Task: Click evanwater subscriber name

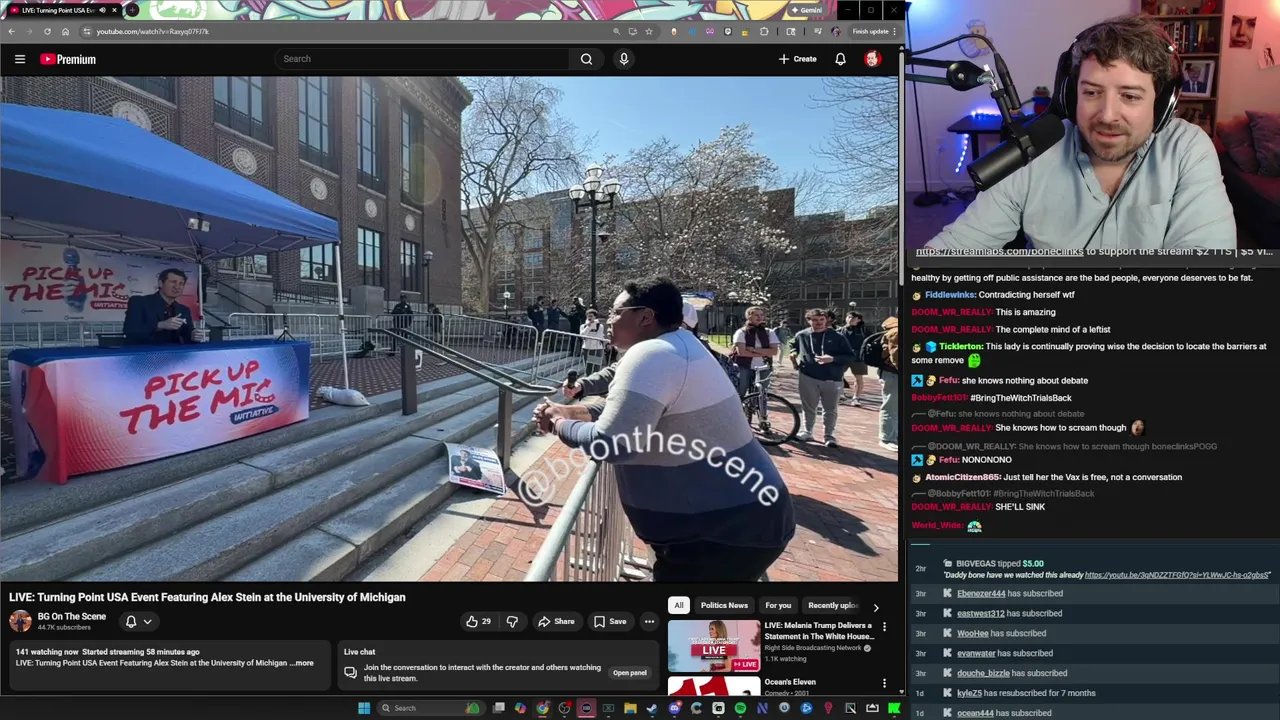Action: [x=977, y=653]
